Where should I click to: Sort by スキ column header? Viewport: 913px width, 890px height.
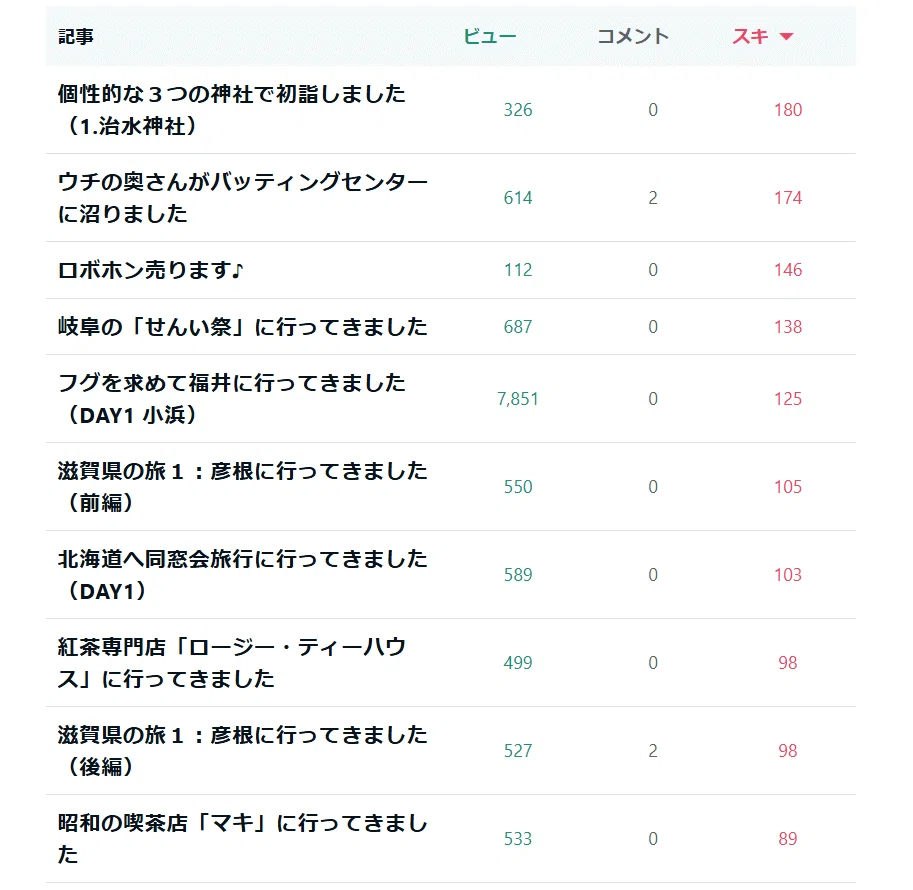(750, 37)
